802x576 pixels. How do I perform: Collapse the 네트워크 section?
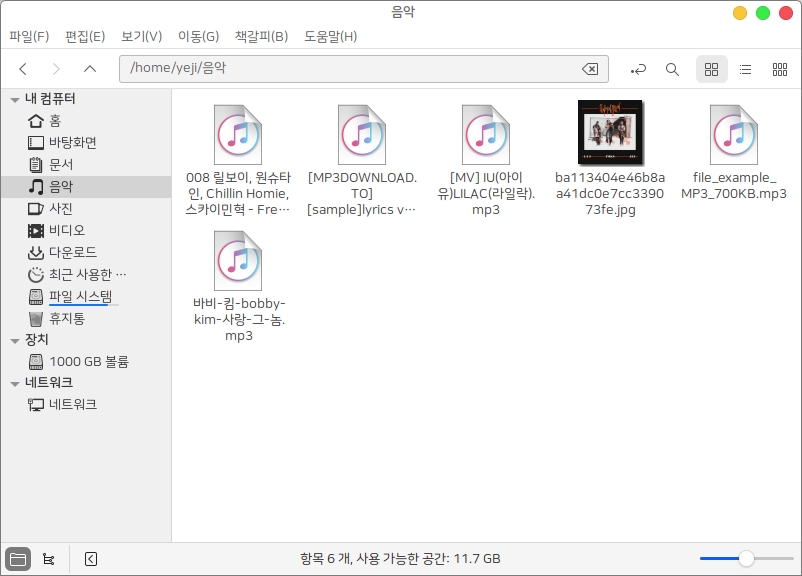[x=14, y=383]
